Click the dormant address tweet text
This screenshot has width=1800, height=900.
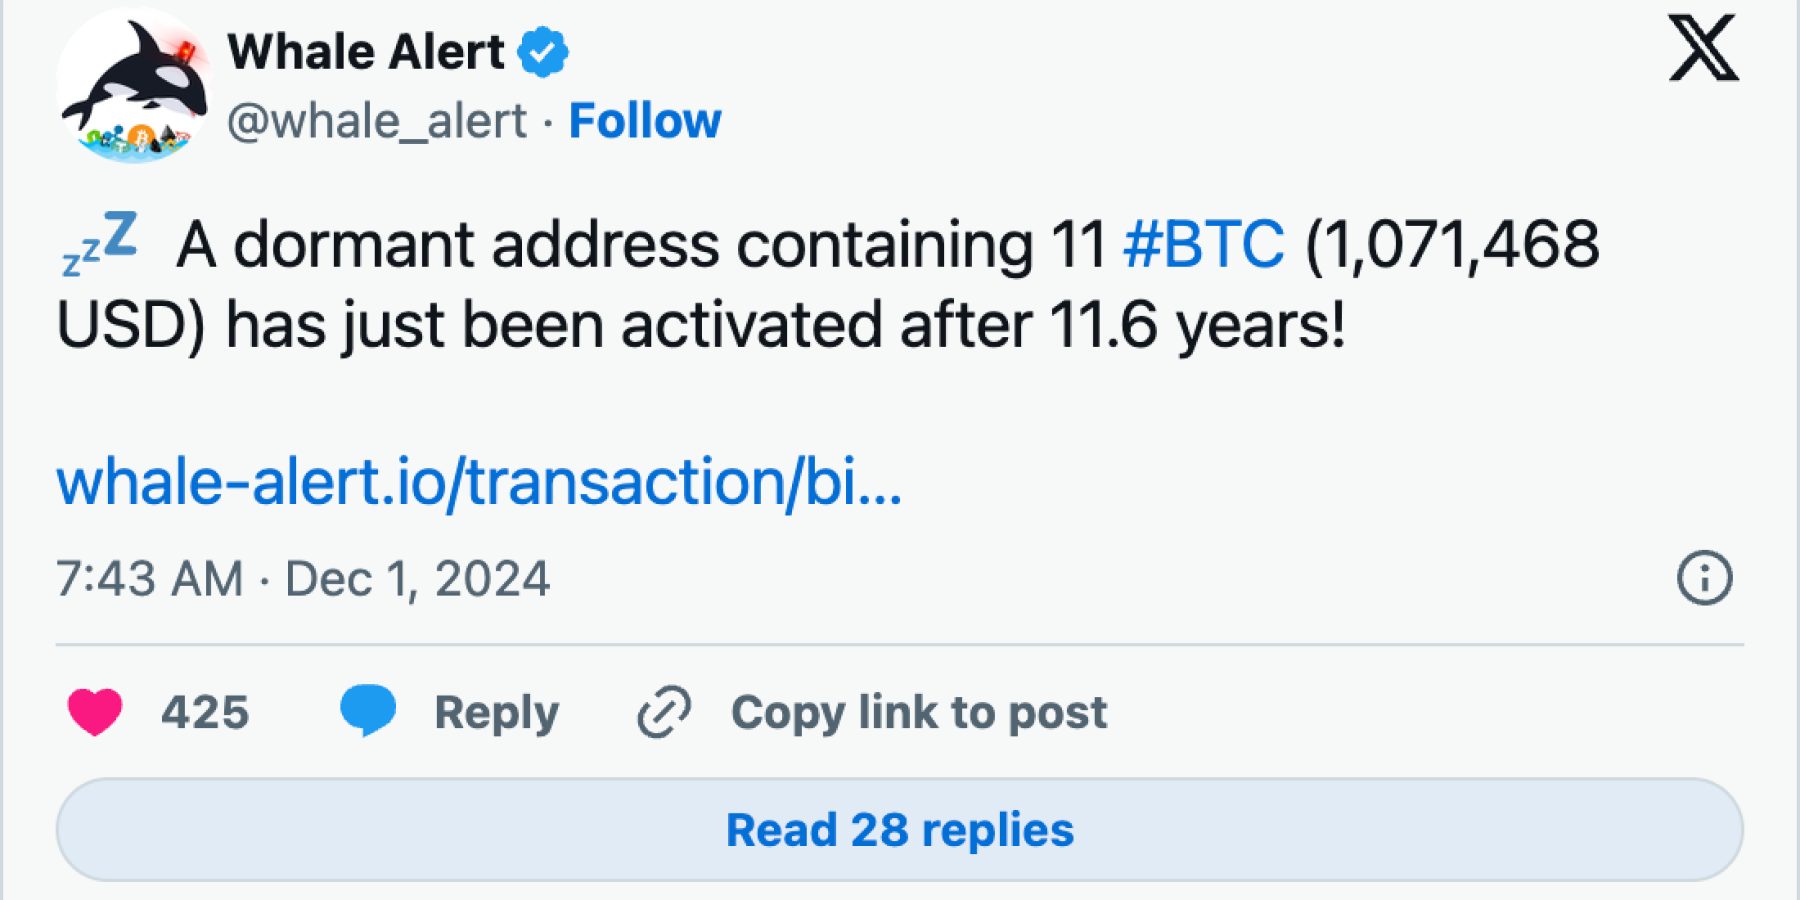tap(828, 285)
